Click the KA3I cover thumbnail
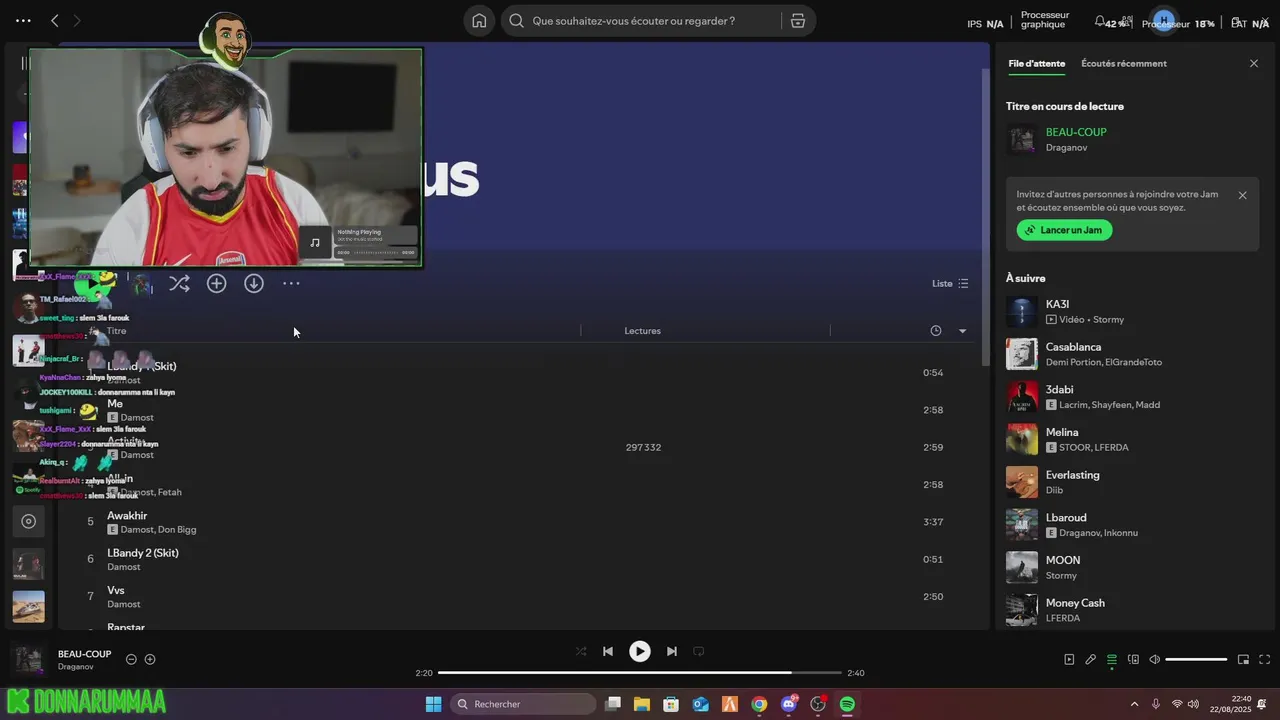Viewport: 1280px width, 720px height. (x=1022, y=312)
